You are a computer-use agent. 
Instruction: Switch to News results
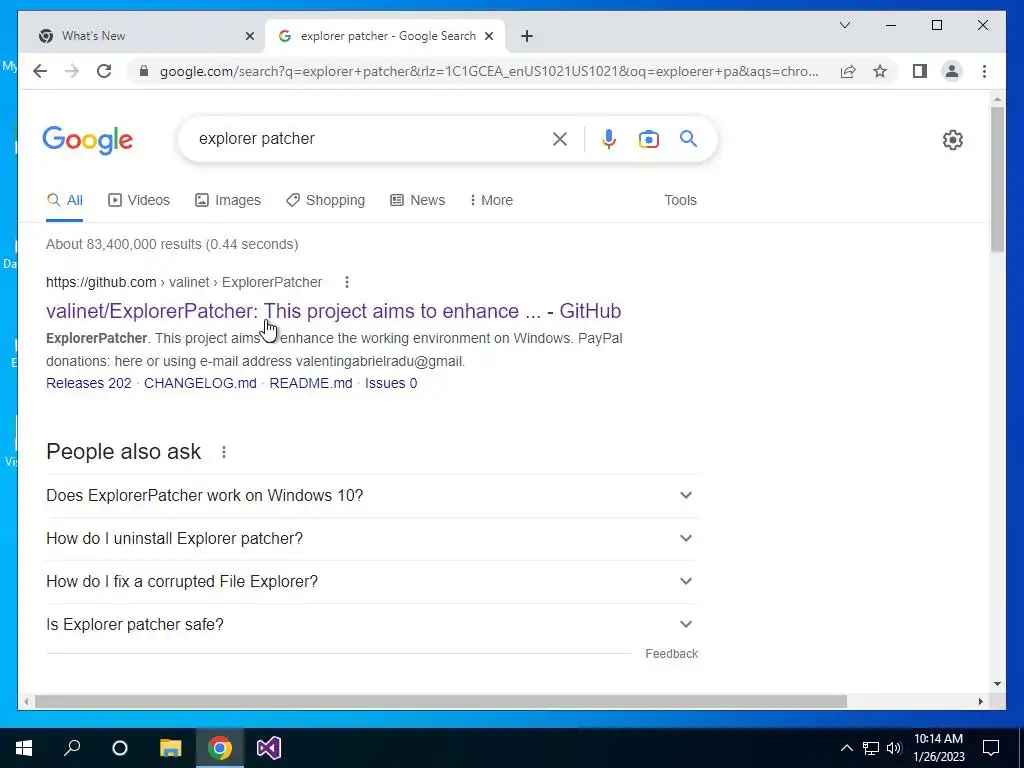(417, 200)
